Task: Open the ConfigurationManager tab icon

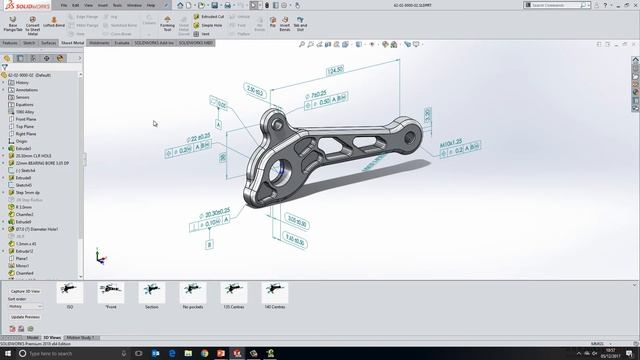Action: click(33, 58)
